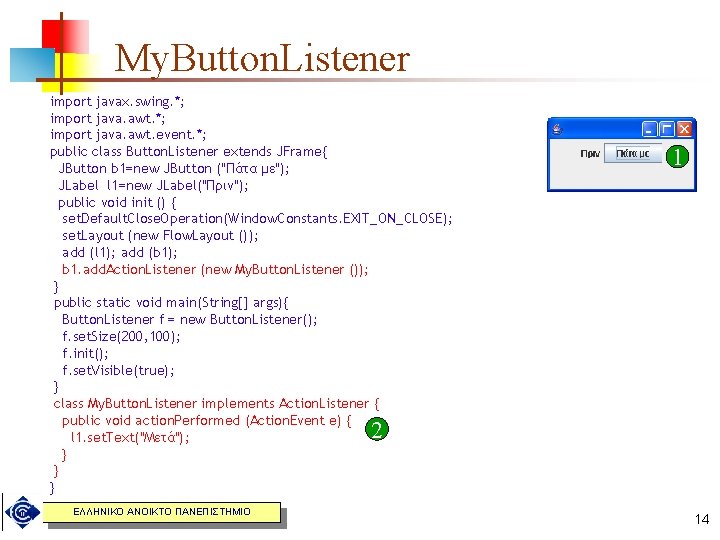This screenshot has width=720, height=540.
Task: Click the 'setDefaultCloseOperation' code line
Action: point(257,219)
